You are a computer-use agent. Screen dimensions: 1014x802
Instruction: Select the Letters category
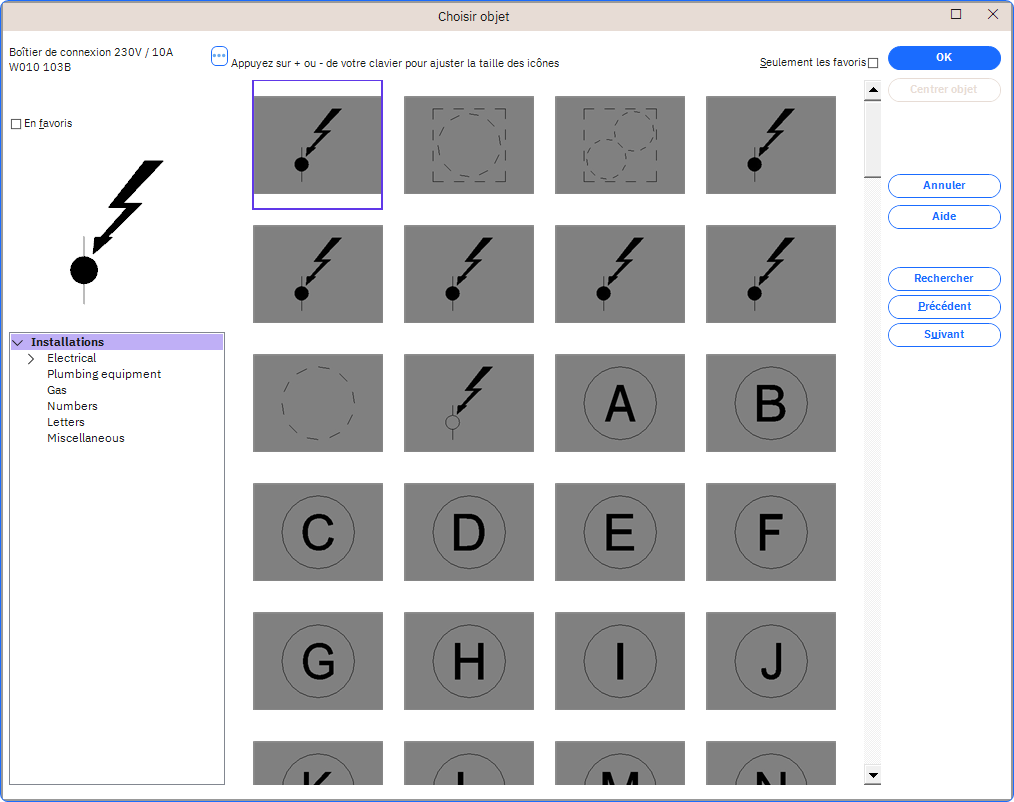pyautogui.click(x=66, y=422)
